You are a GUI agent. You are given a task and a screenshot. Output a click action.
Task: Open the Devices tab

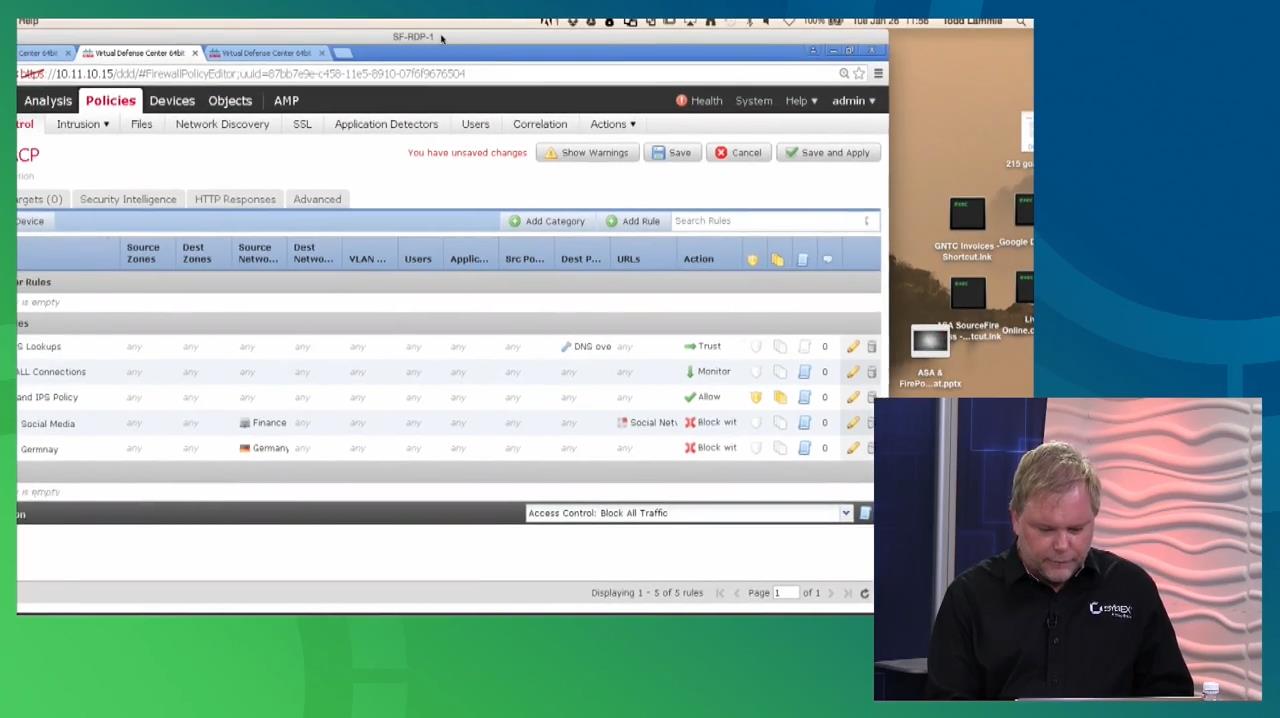pyautogui.click(x=172, y=101)
